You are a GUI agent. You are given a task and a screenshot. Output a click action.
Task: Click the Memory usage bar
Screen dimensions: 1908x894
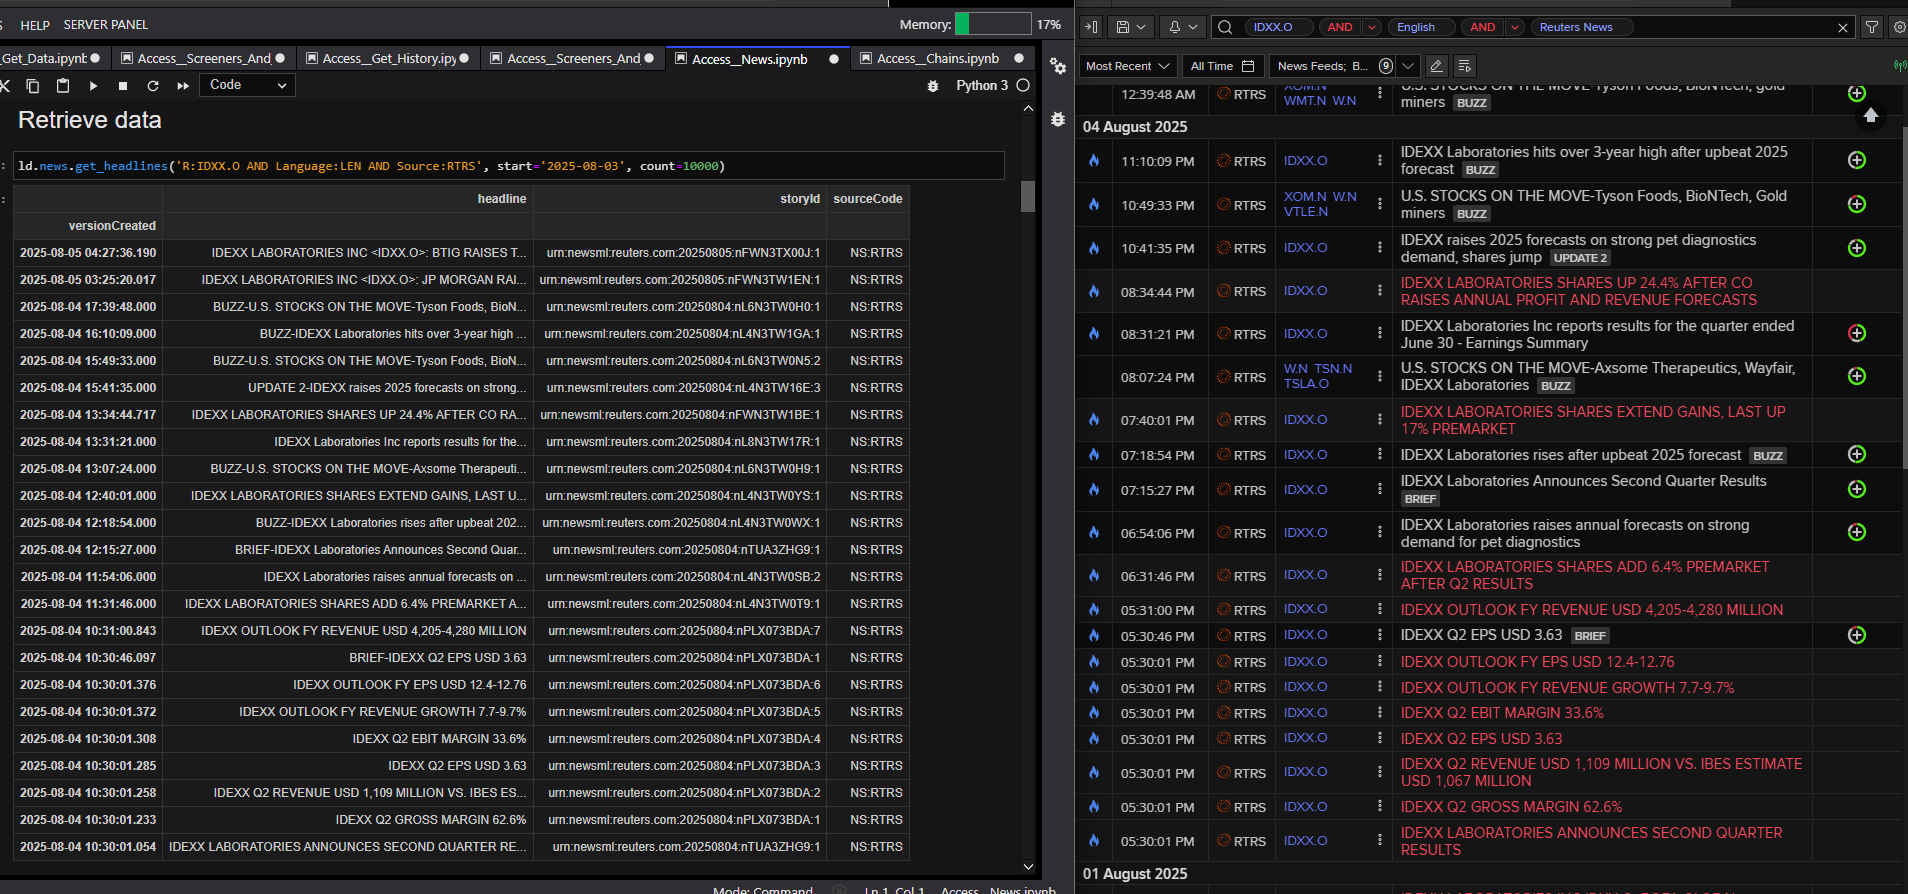992,24
